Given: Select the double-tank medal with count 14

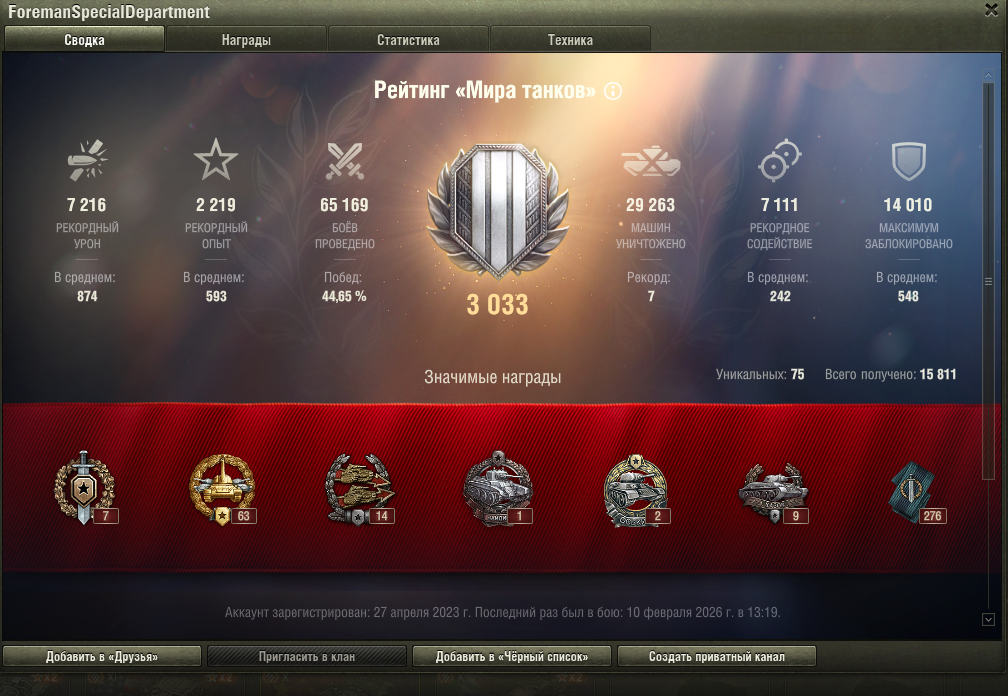Looking at the screenshot, I should 359,489.
